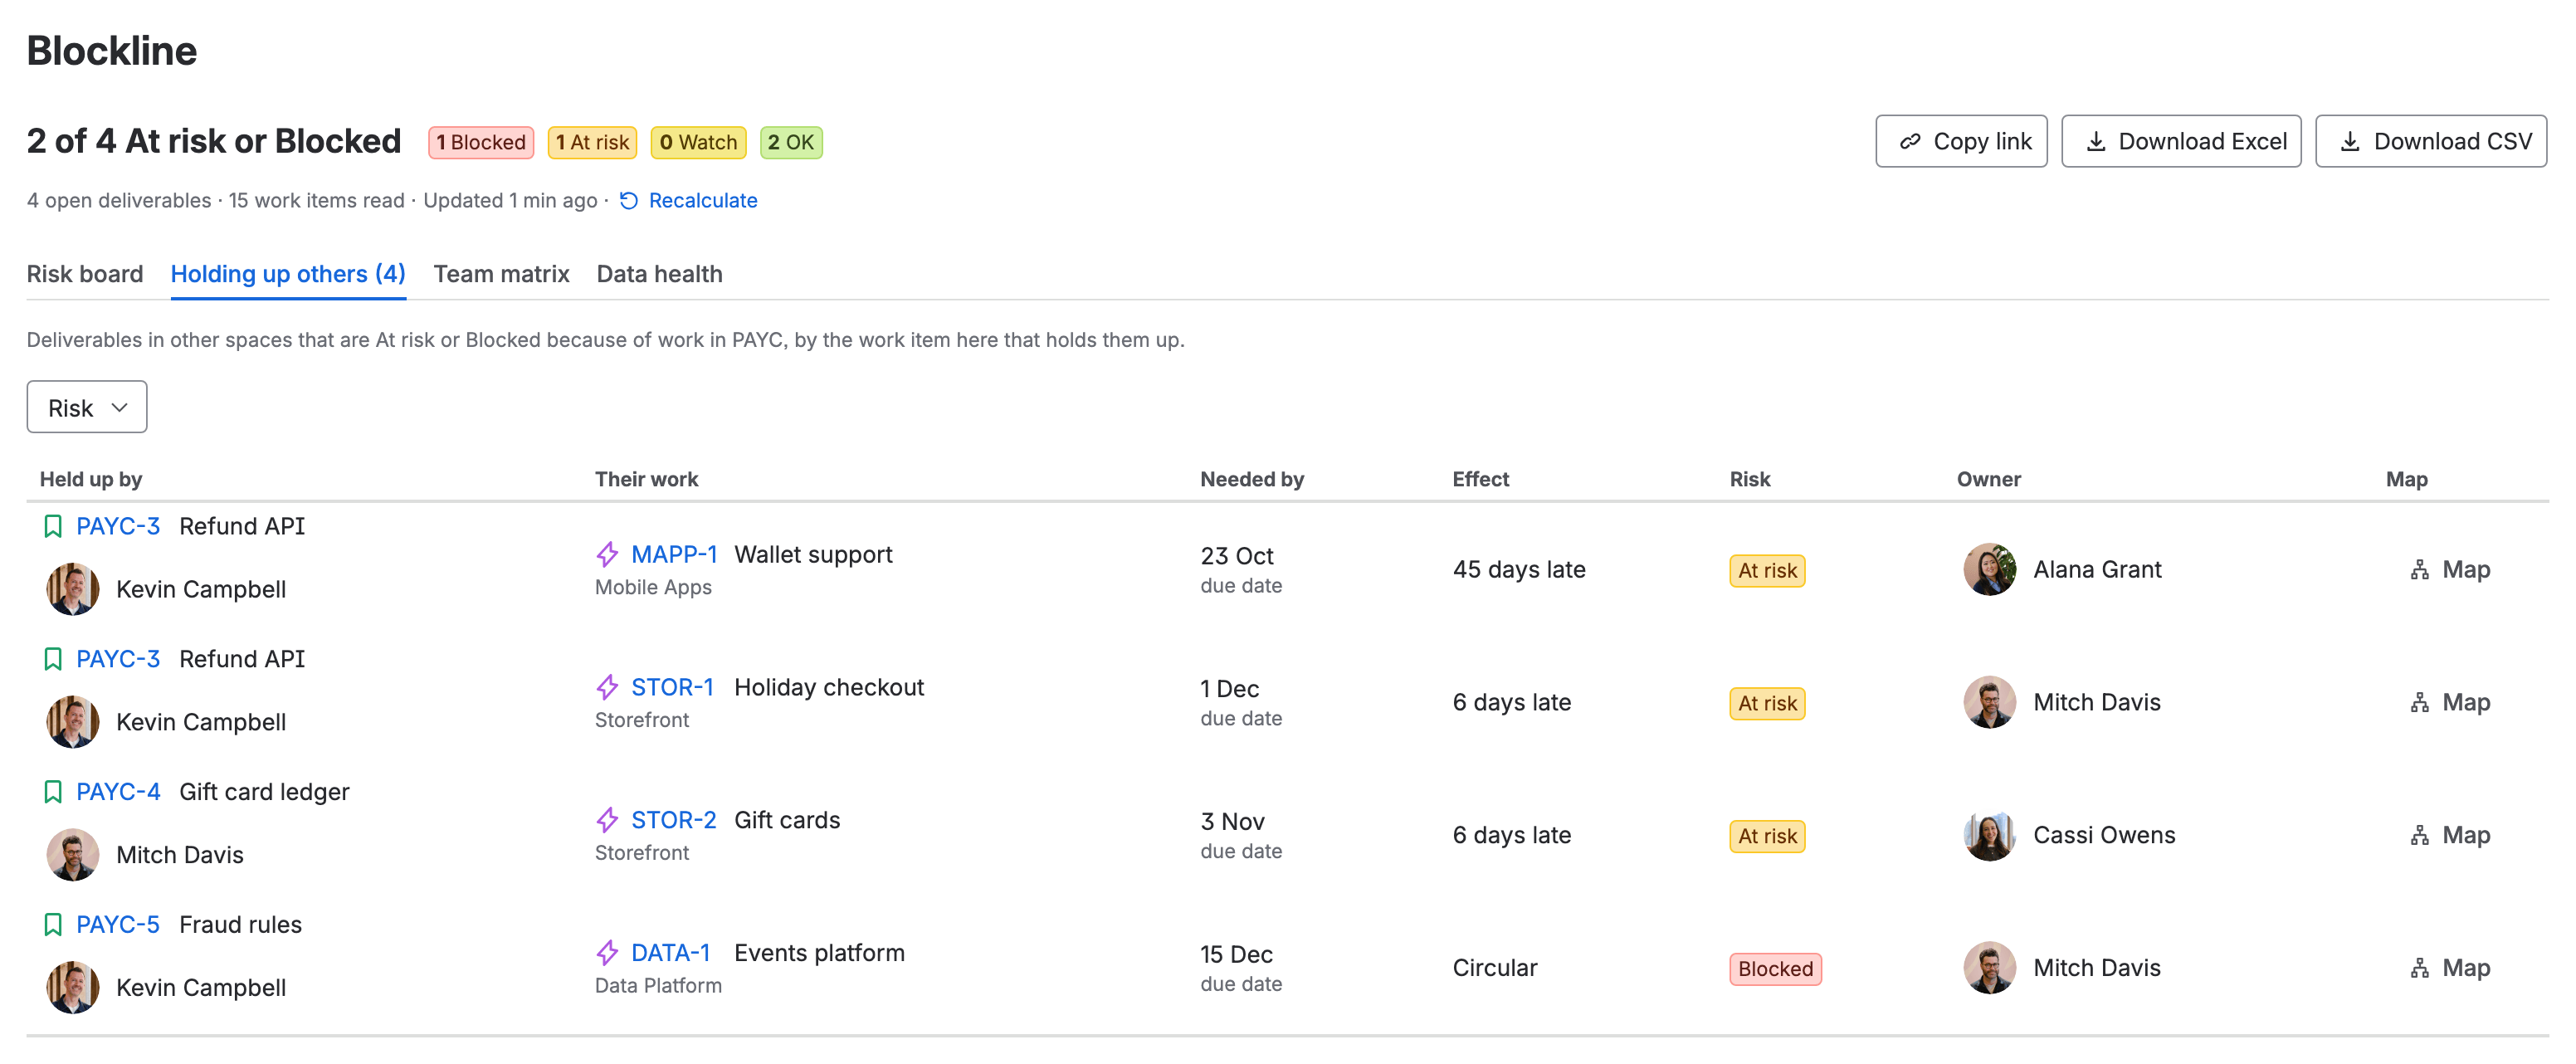Click the Blocked risk label on Events platform row
The image size is (2576, 1064).
coord(1775,969)
